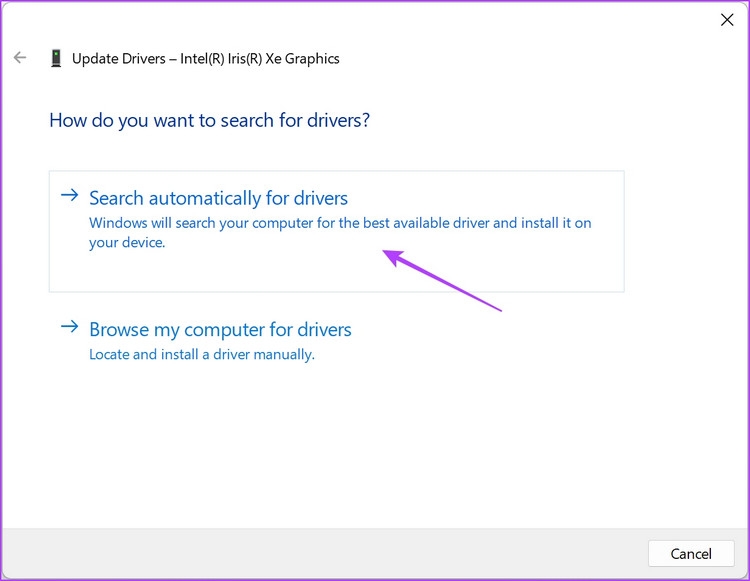Click "How do you want to search for drivers?" heading
The image size is (750, 581).
click(x=210, y=121)
